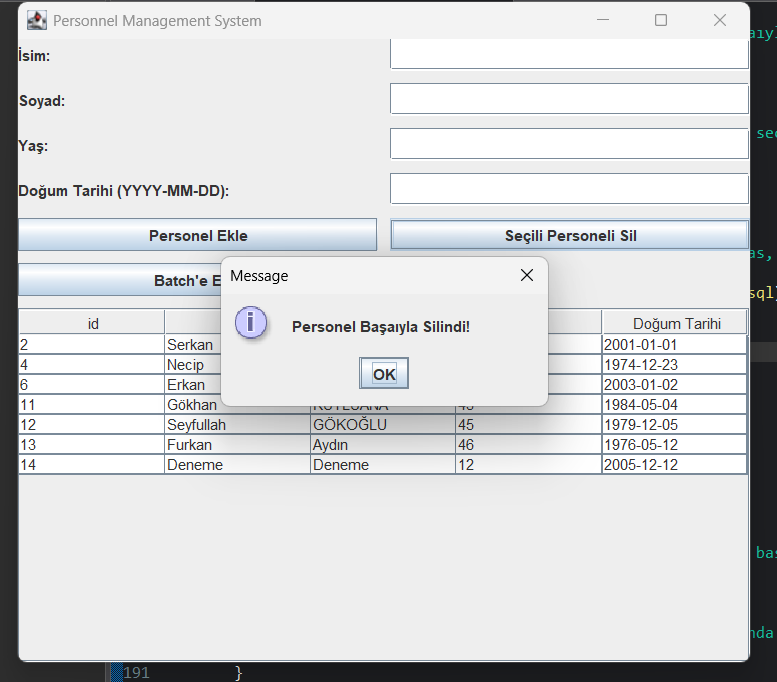The height and width of the screenshot is (682, 777).
Task: Focus the Soyad text field
Action: (569, 99)
